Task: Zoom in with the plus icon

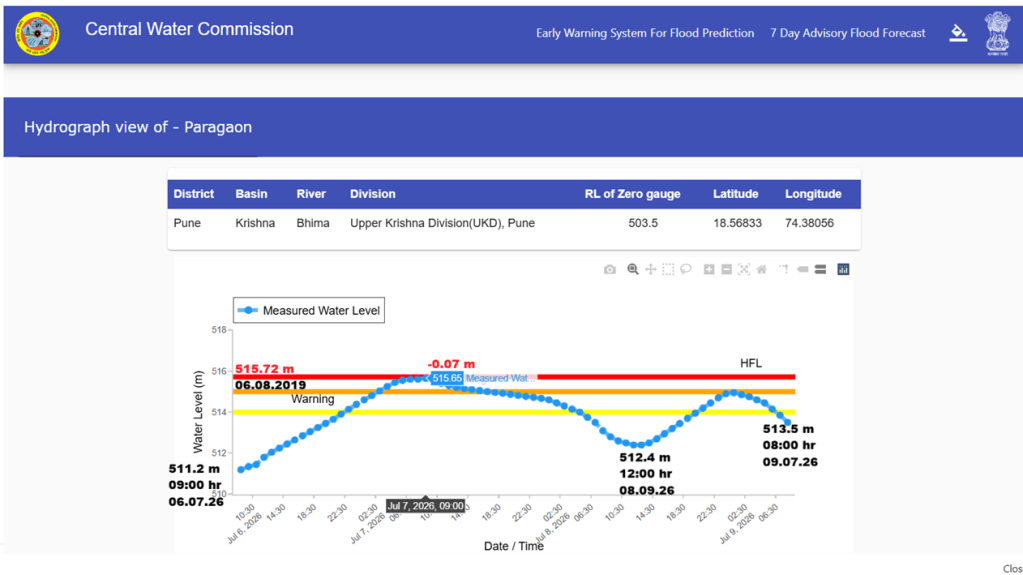Action: tap(709, 270)
